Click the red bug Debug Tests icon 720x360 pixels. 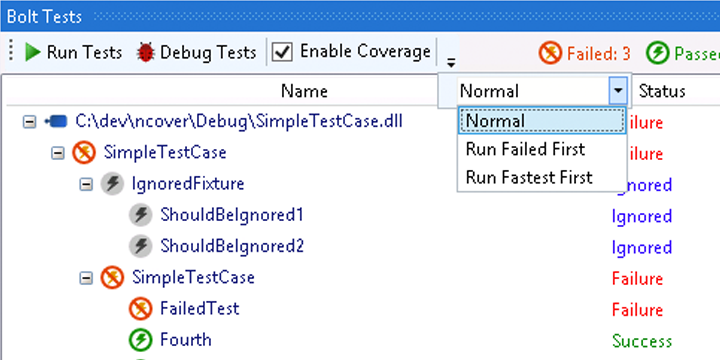[x=146, y=52]
